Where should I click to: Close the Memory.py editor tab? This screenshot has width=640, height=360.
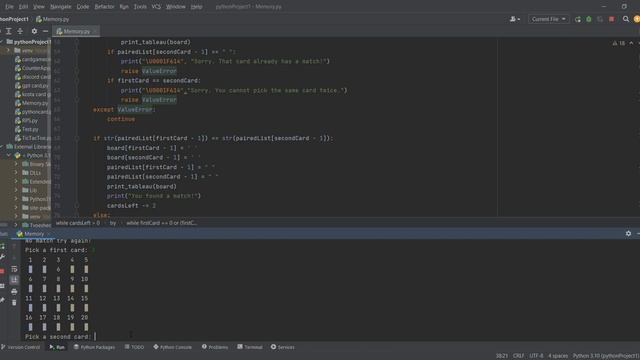coord(95,31)
